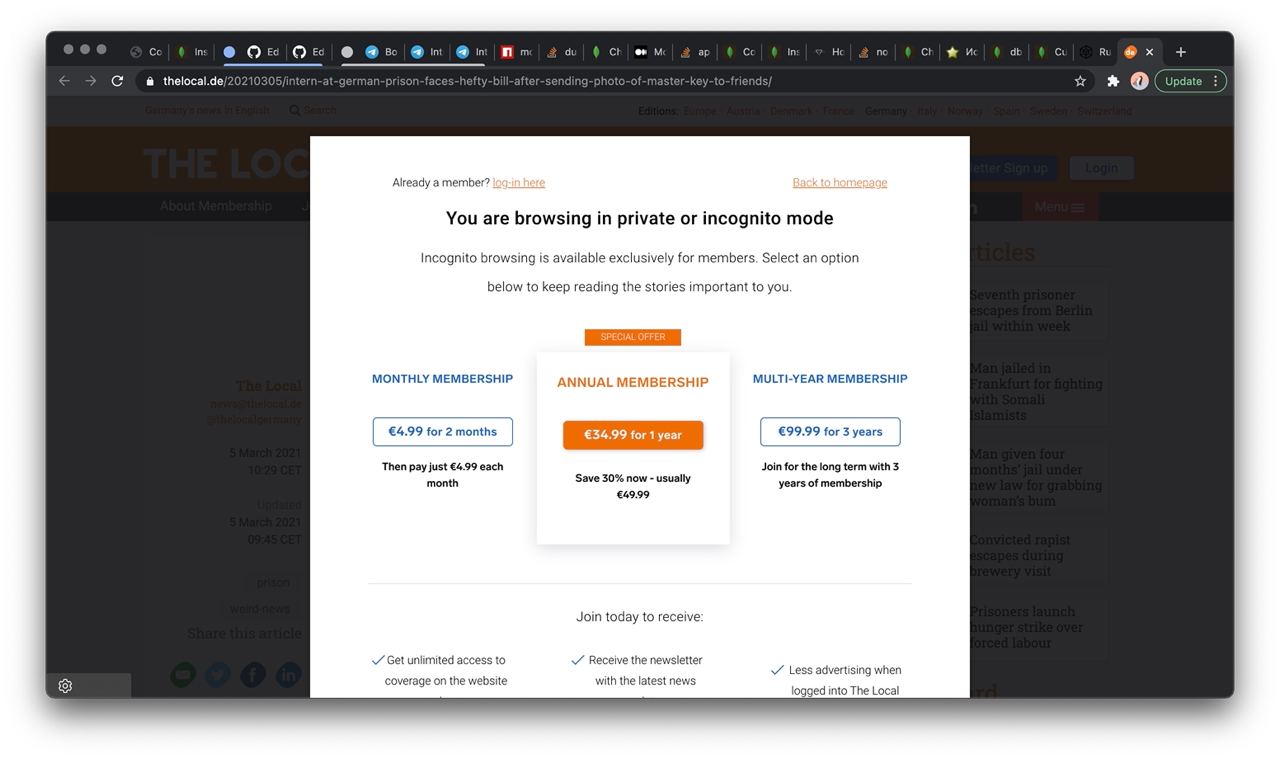Open the settings gear at the bottom left
The image size is (1280, 759).
click(65, 686)
